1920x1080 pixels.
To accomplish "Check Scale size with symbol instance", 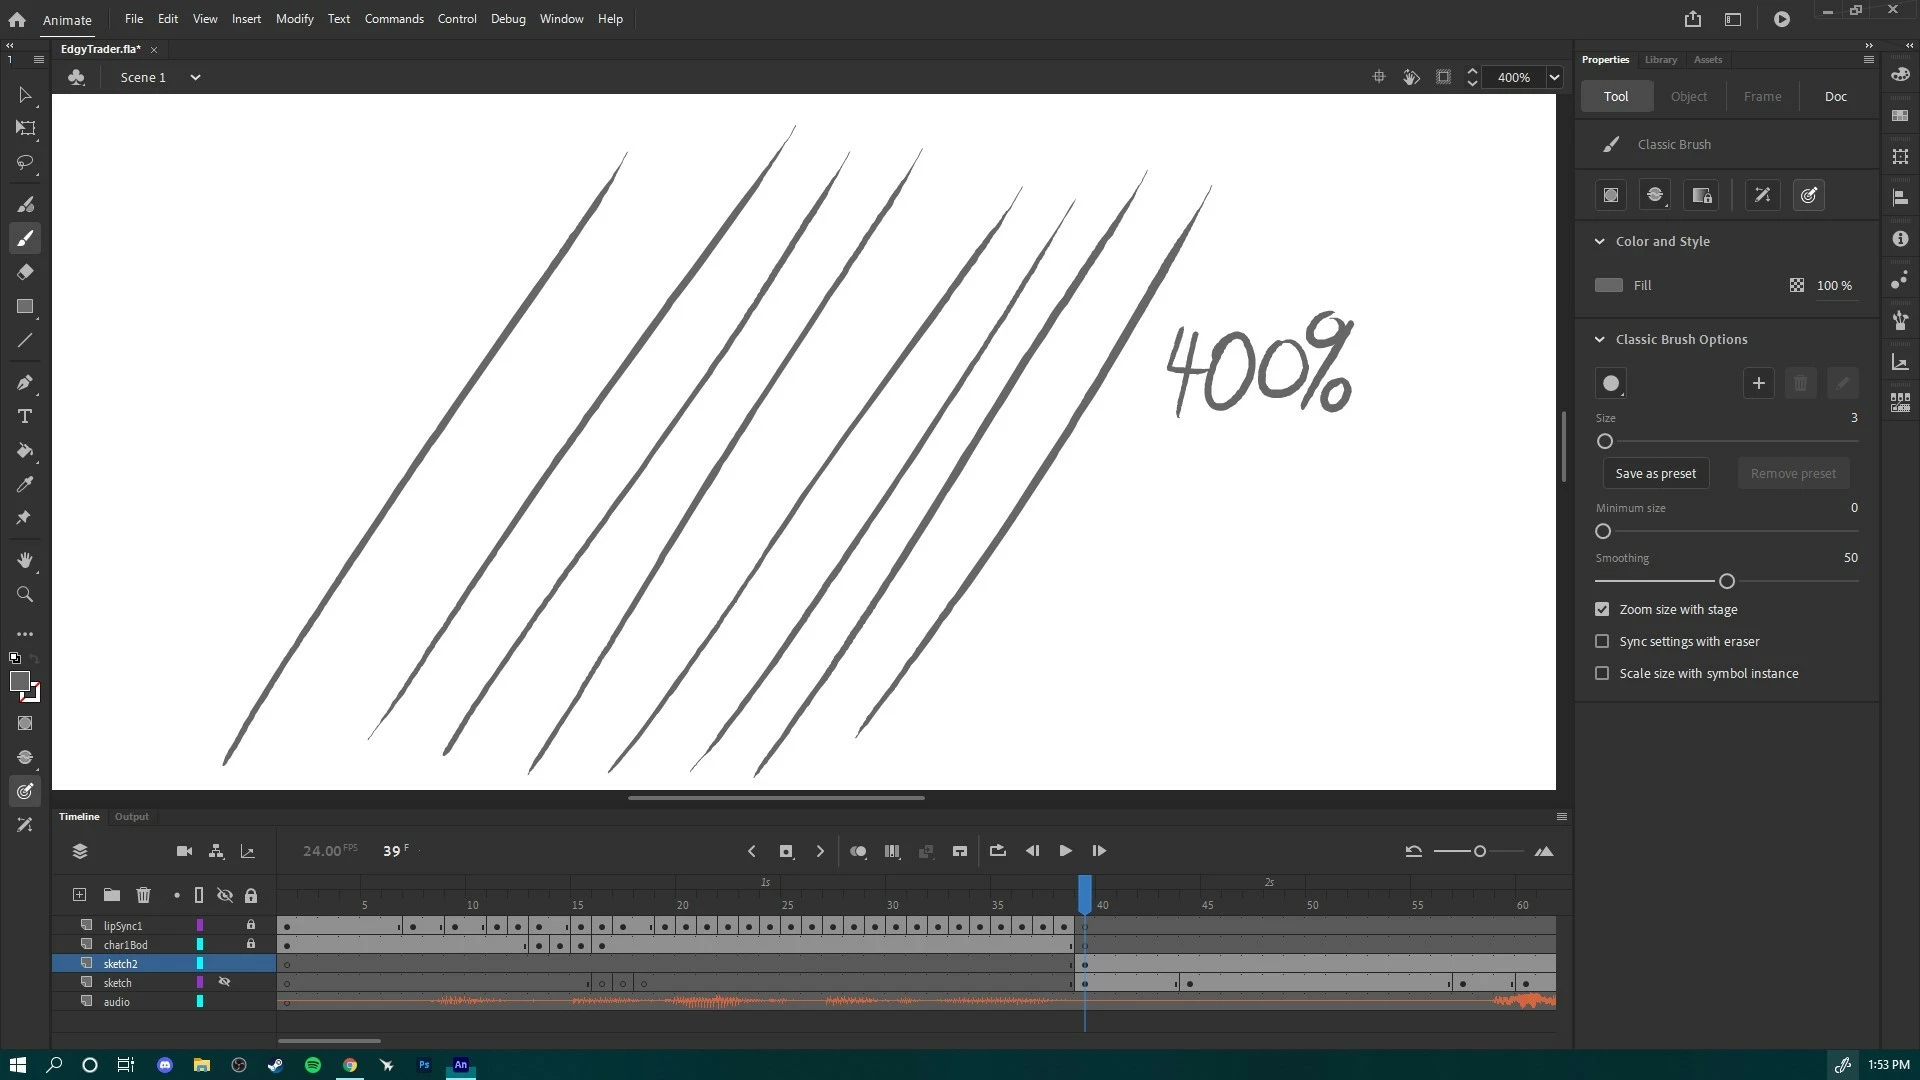I will click(1602, 673).
